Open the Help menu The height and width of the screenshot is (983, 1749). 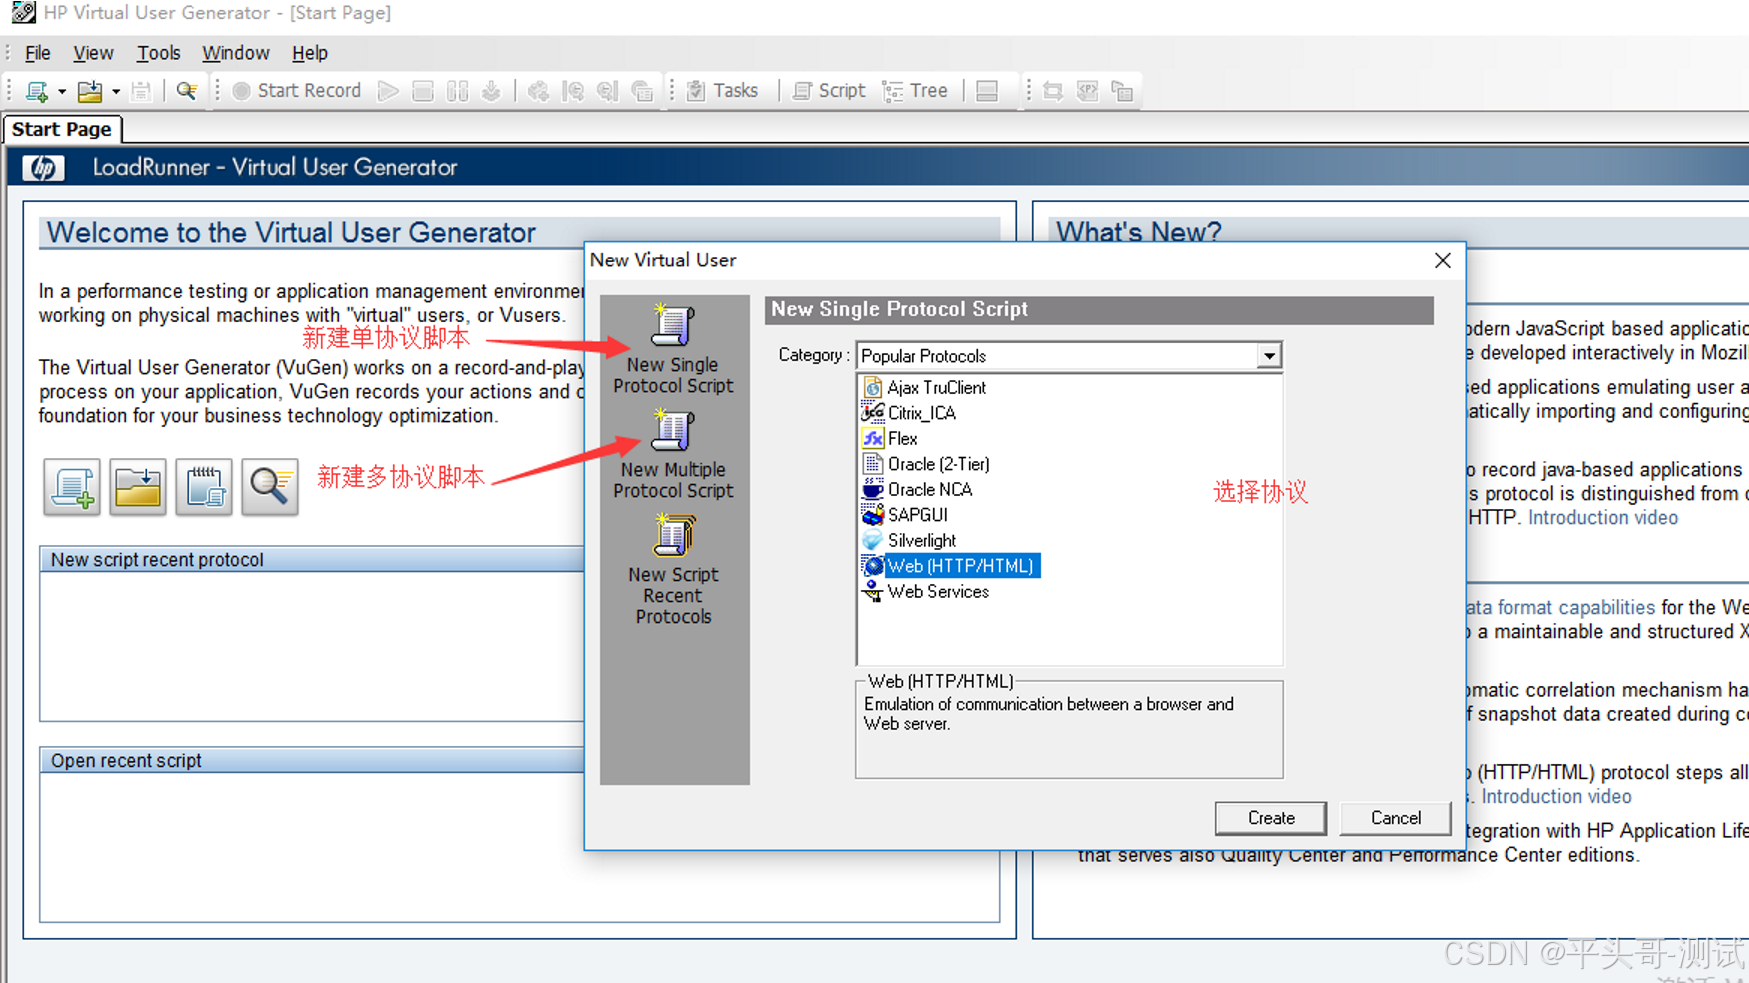point(309,53)
